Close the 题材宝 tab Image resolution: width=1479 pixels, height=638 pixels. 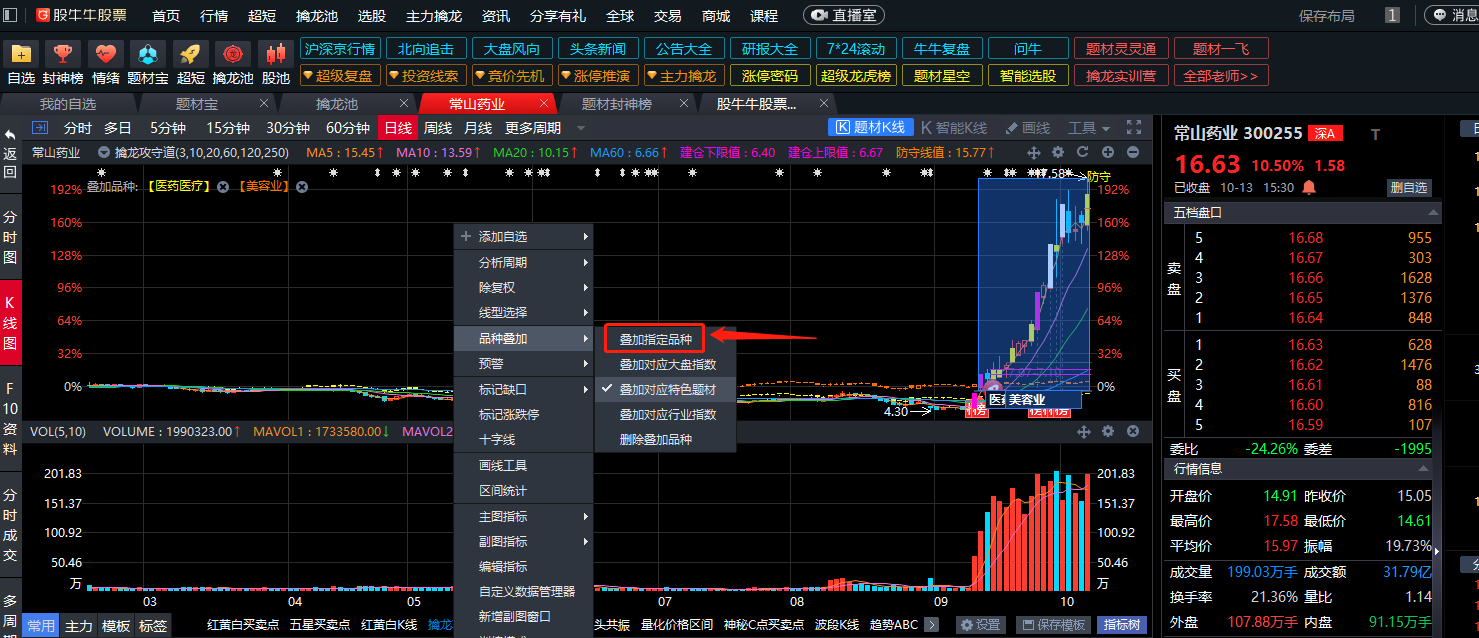tap(264, 103)
